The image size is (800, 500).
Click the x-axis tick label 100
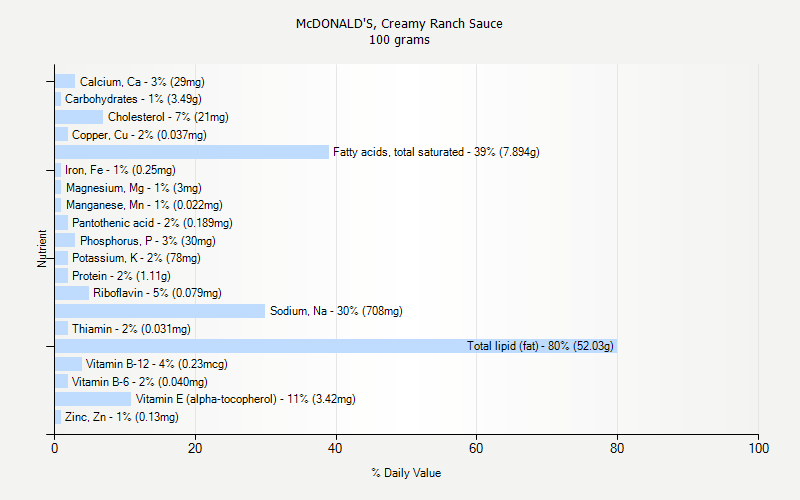[x=759, y=448]
